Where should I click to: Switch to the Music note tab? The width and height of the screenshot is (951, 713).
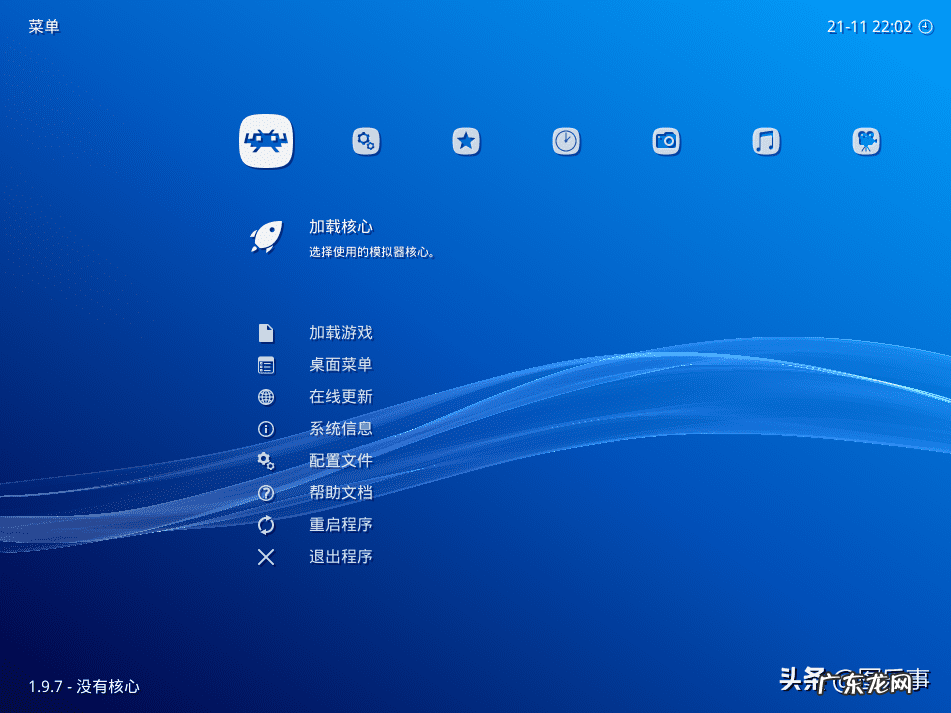coord(766,141)
